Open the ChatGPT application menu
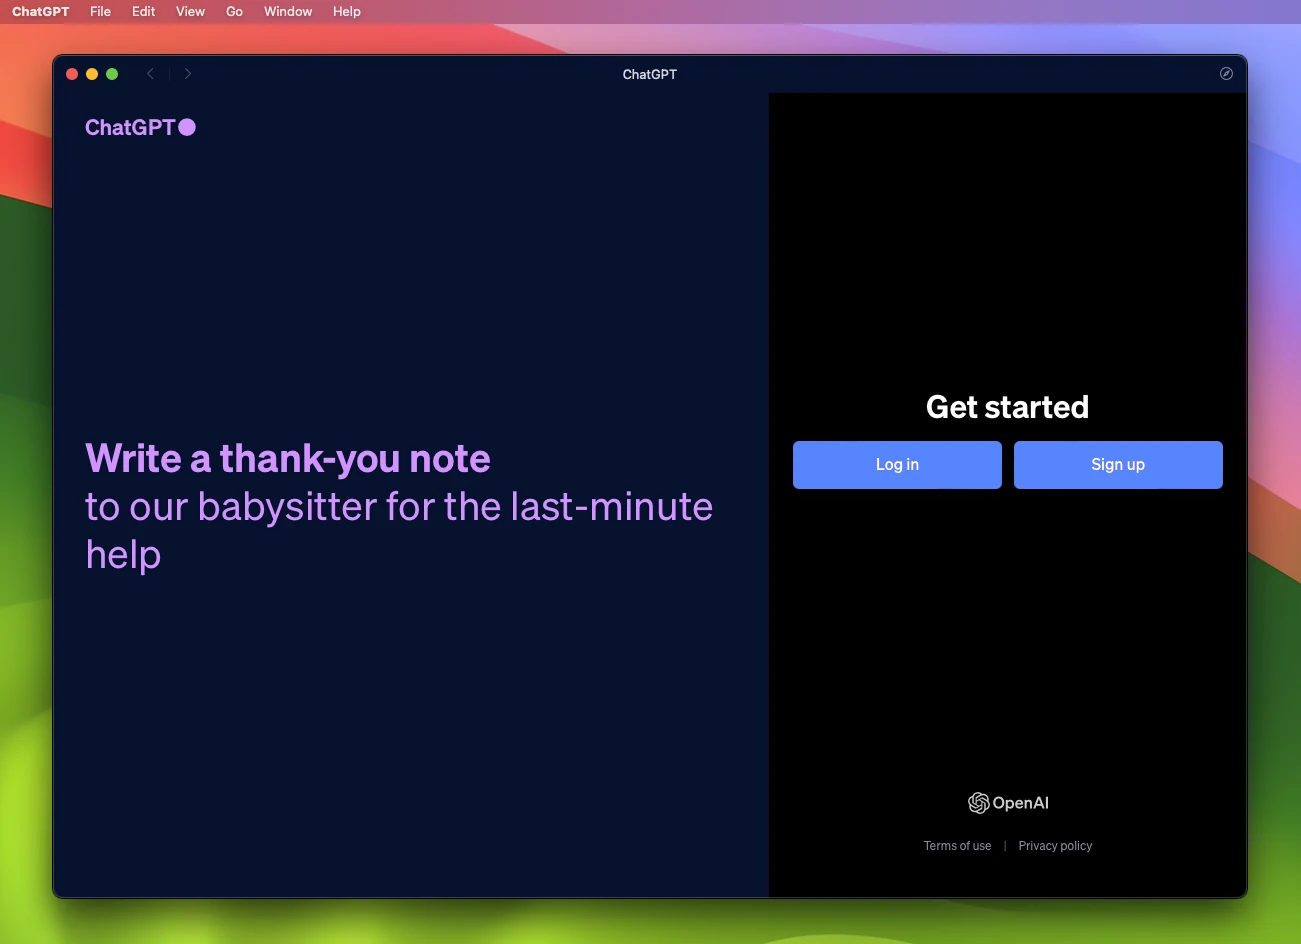1301x944 pixels. [40, 11]
